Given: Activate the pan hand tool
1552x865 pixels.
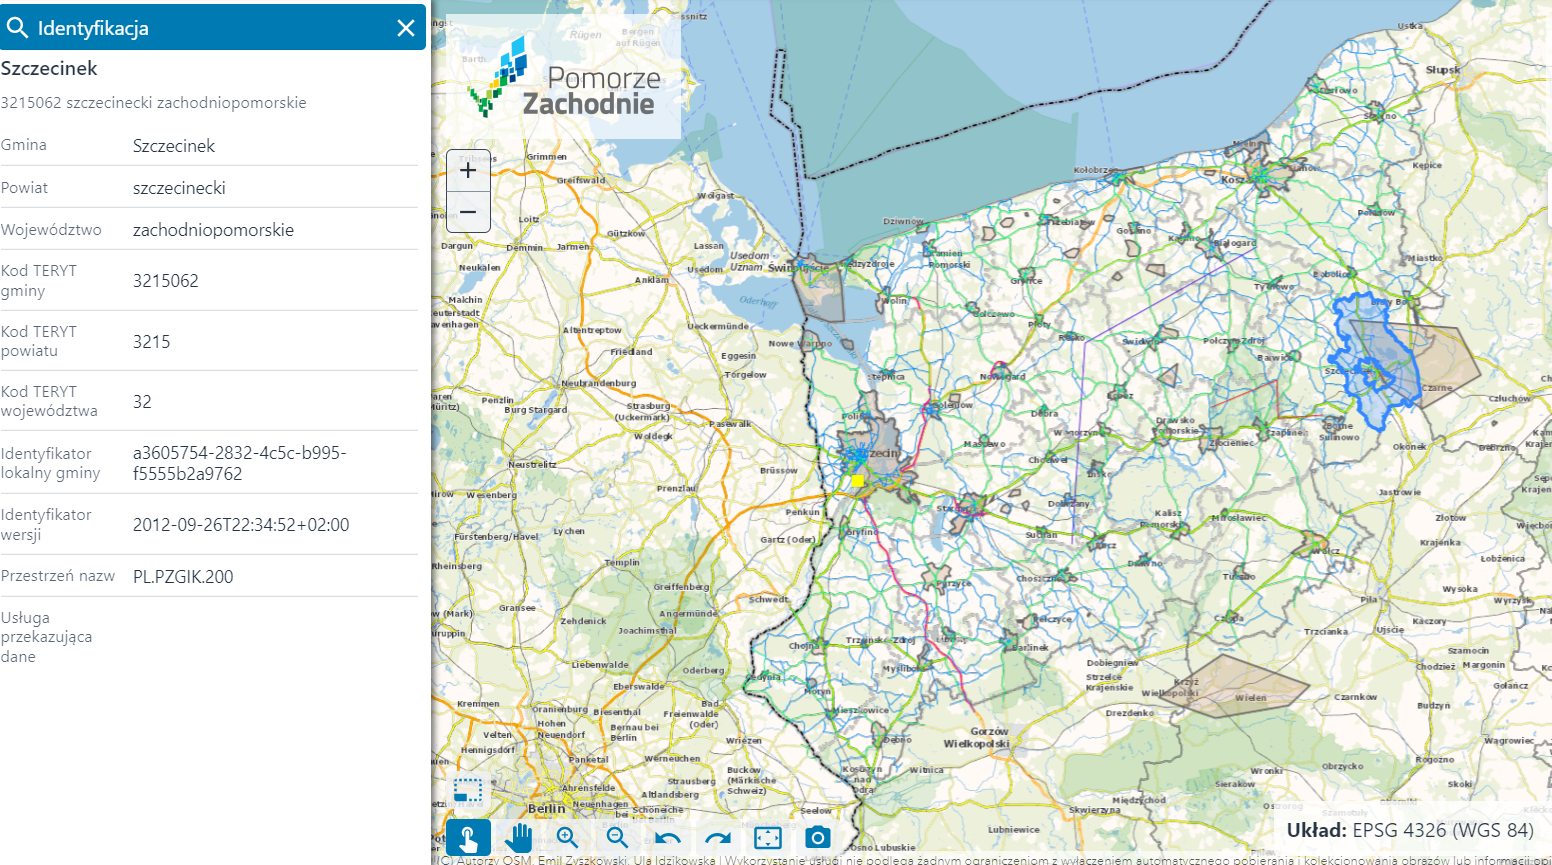Looking at the screenshot, I should click(518, 838).
